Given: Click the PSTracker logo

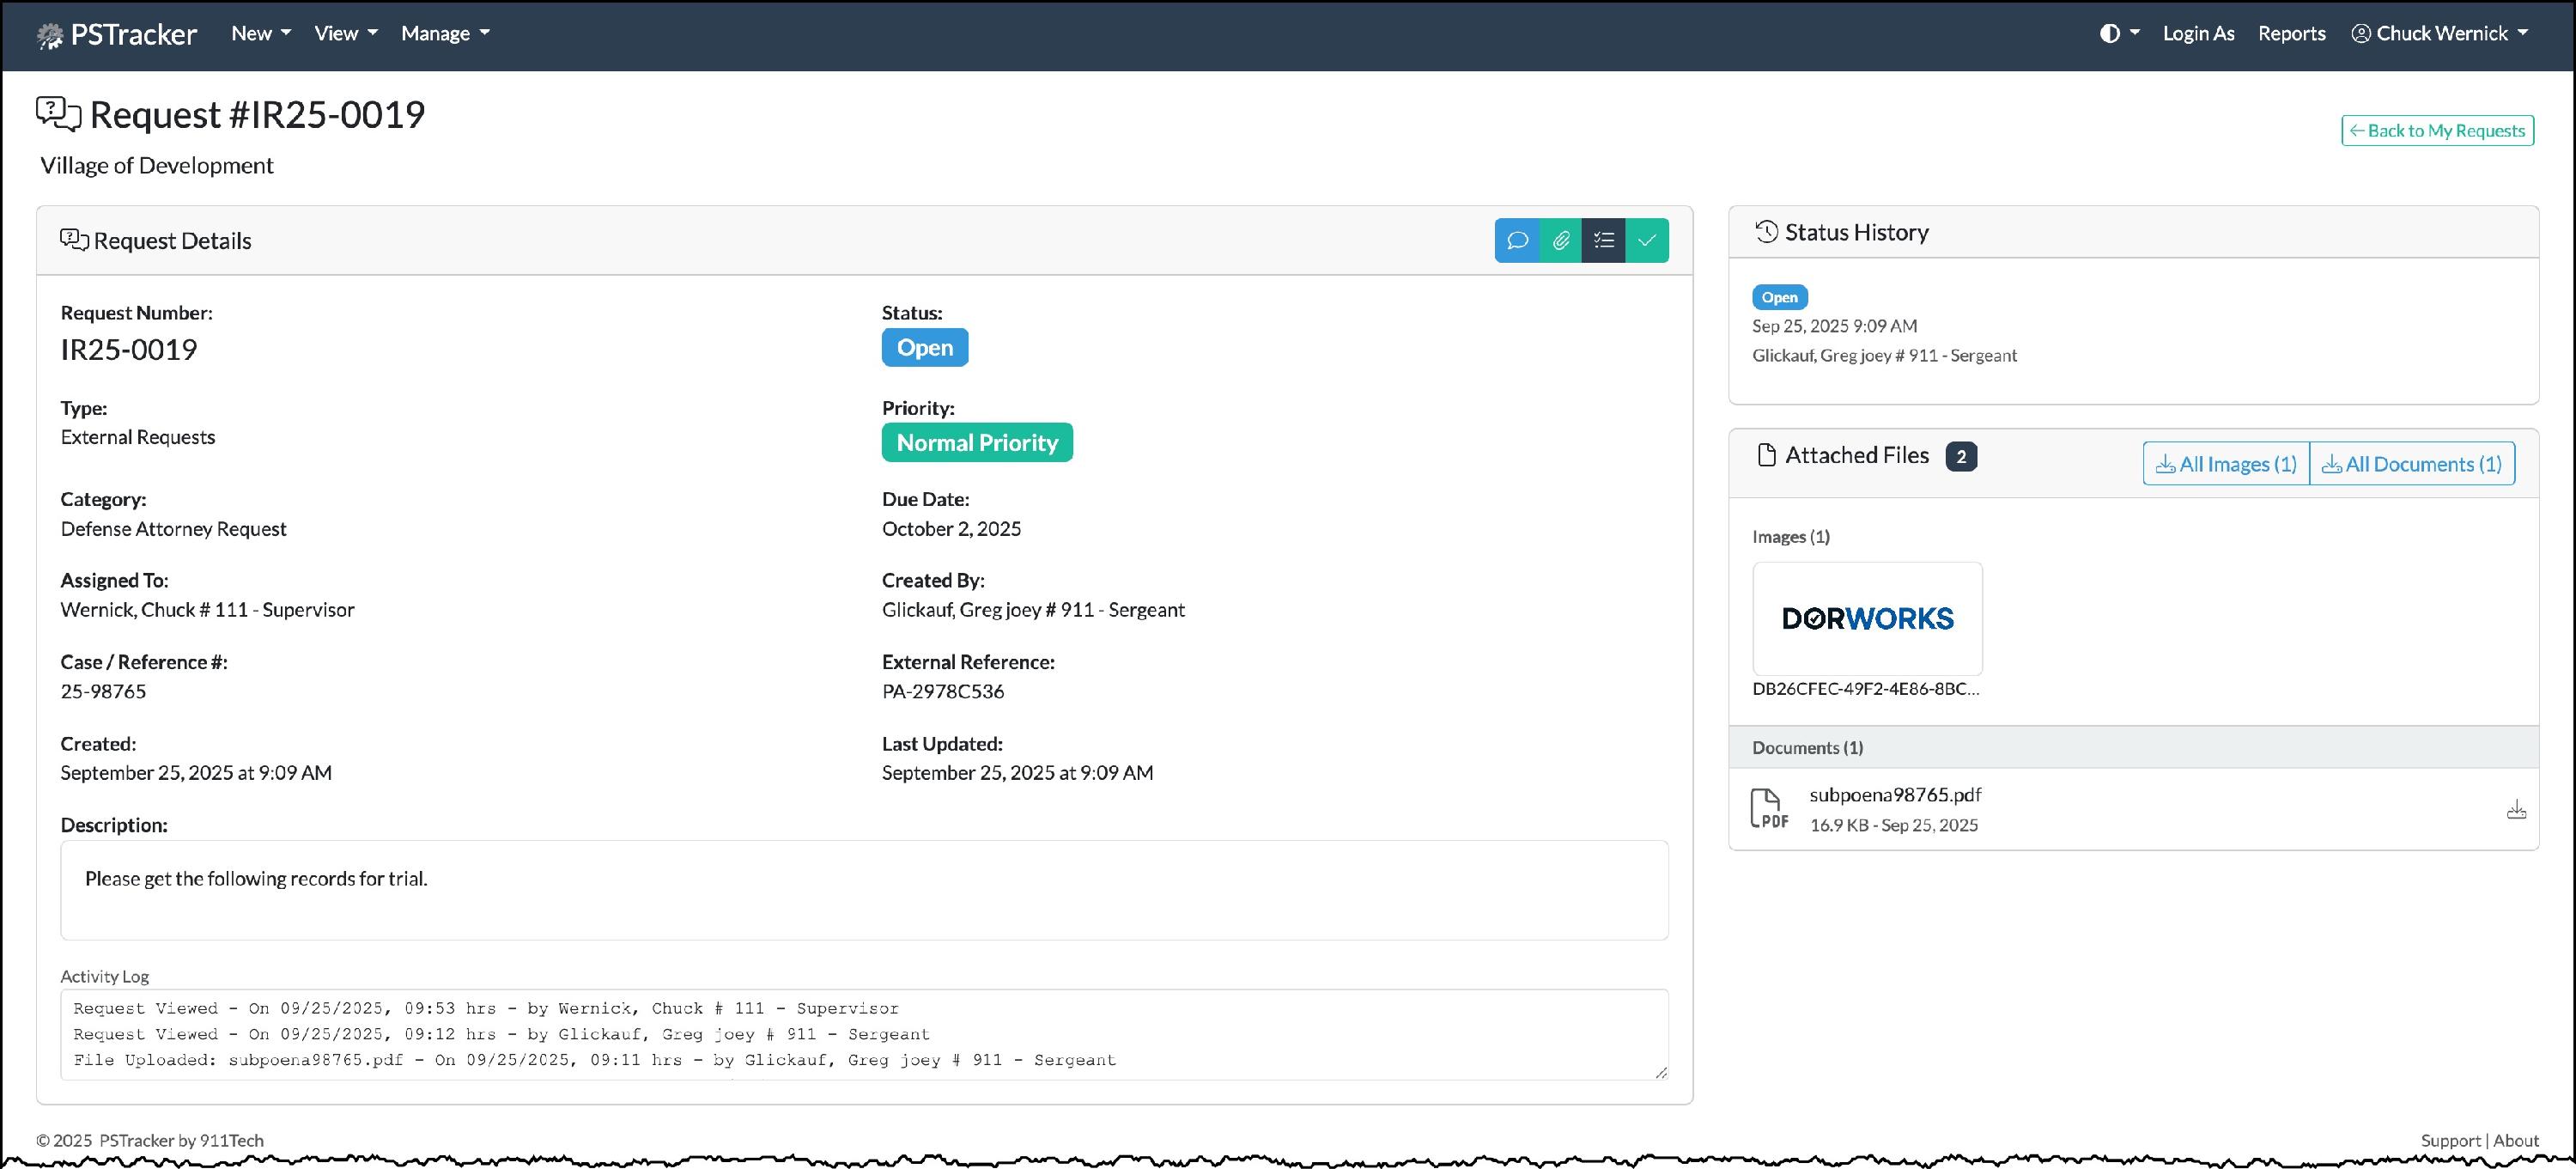Looking at the screenshot, I should pos(117,34).
